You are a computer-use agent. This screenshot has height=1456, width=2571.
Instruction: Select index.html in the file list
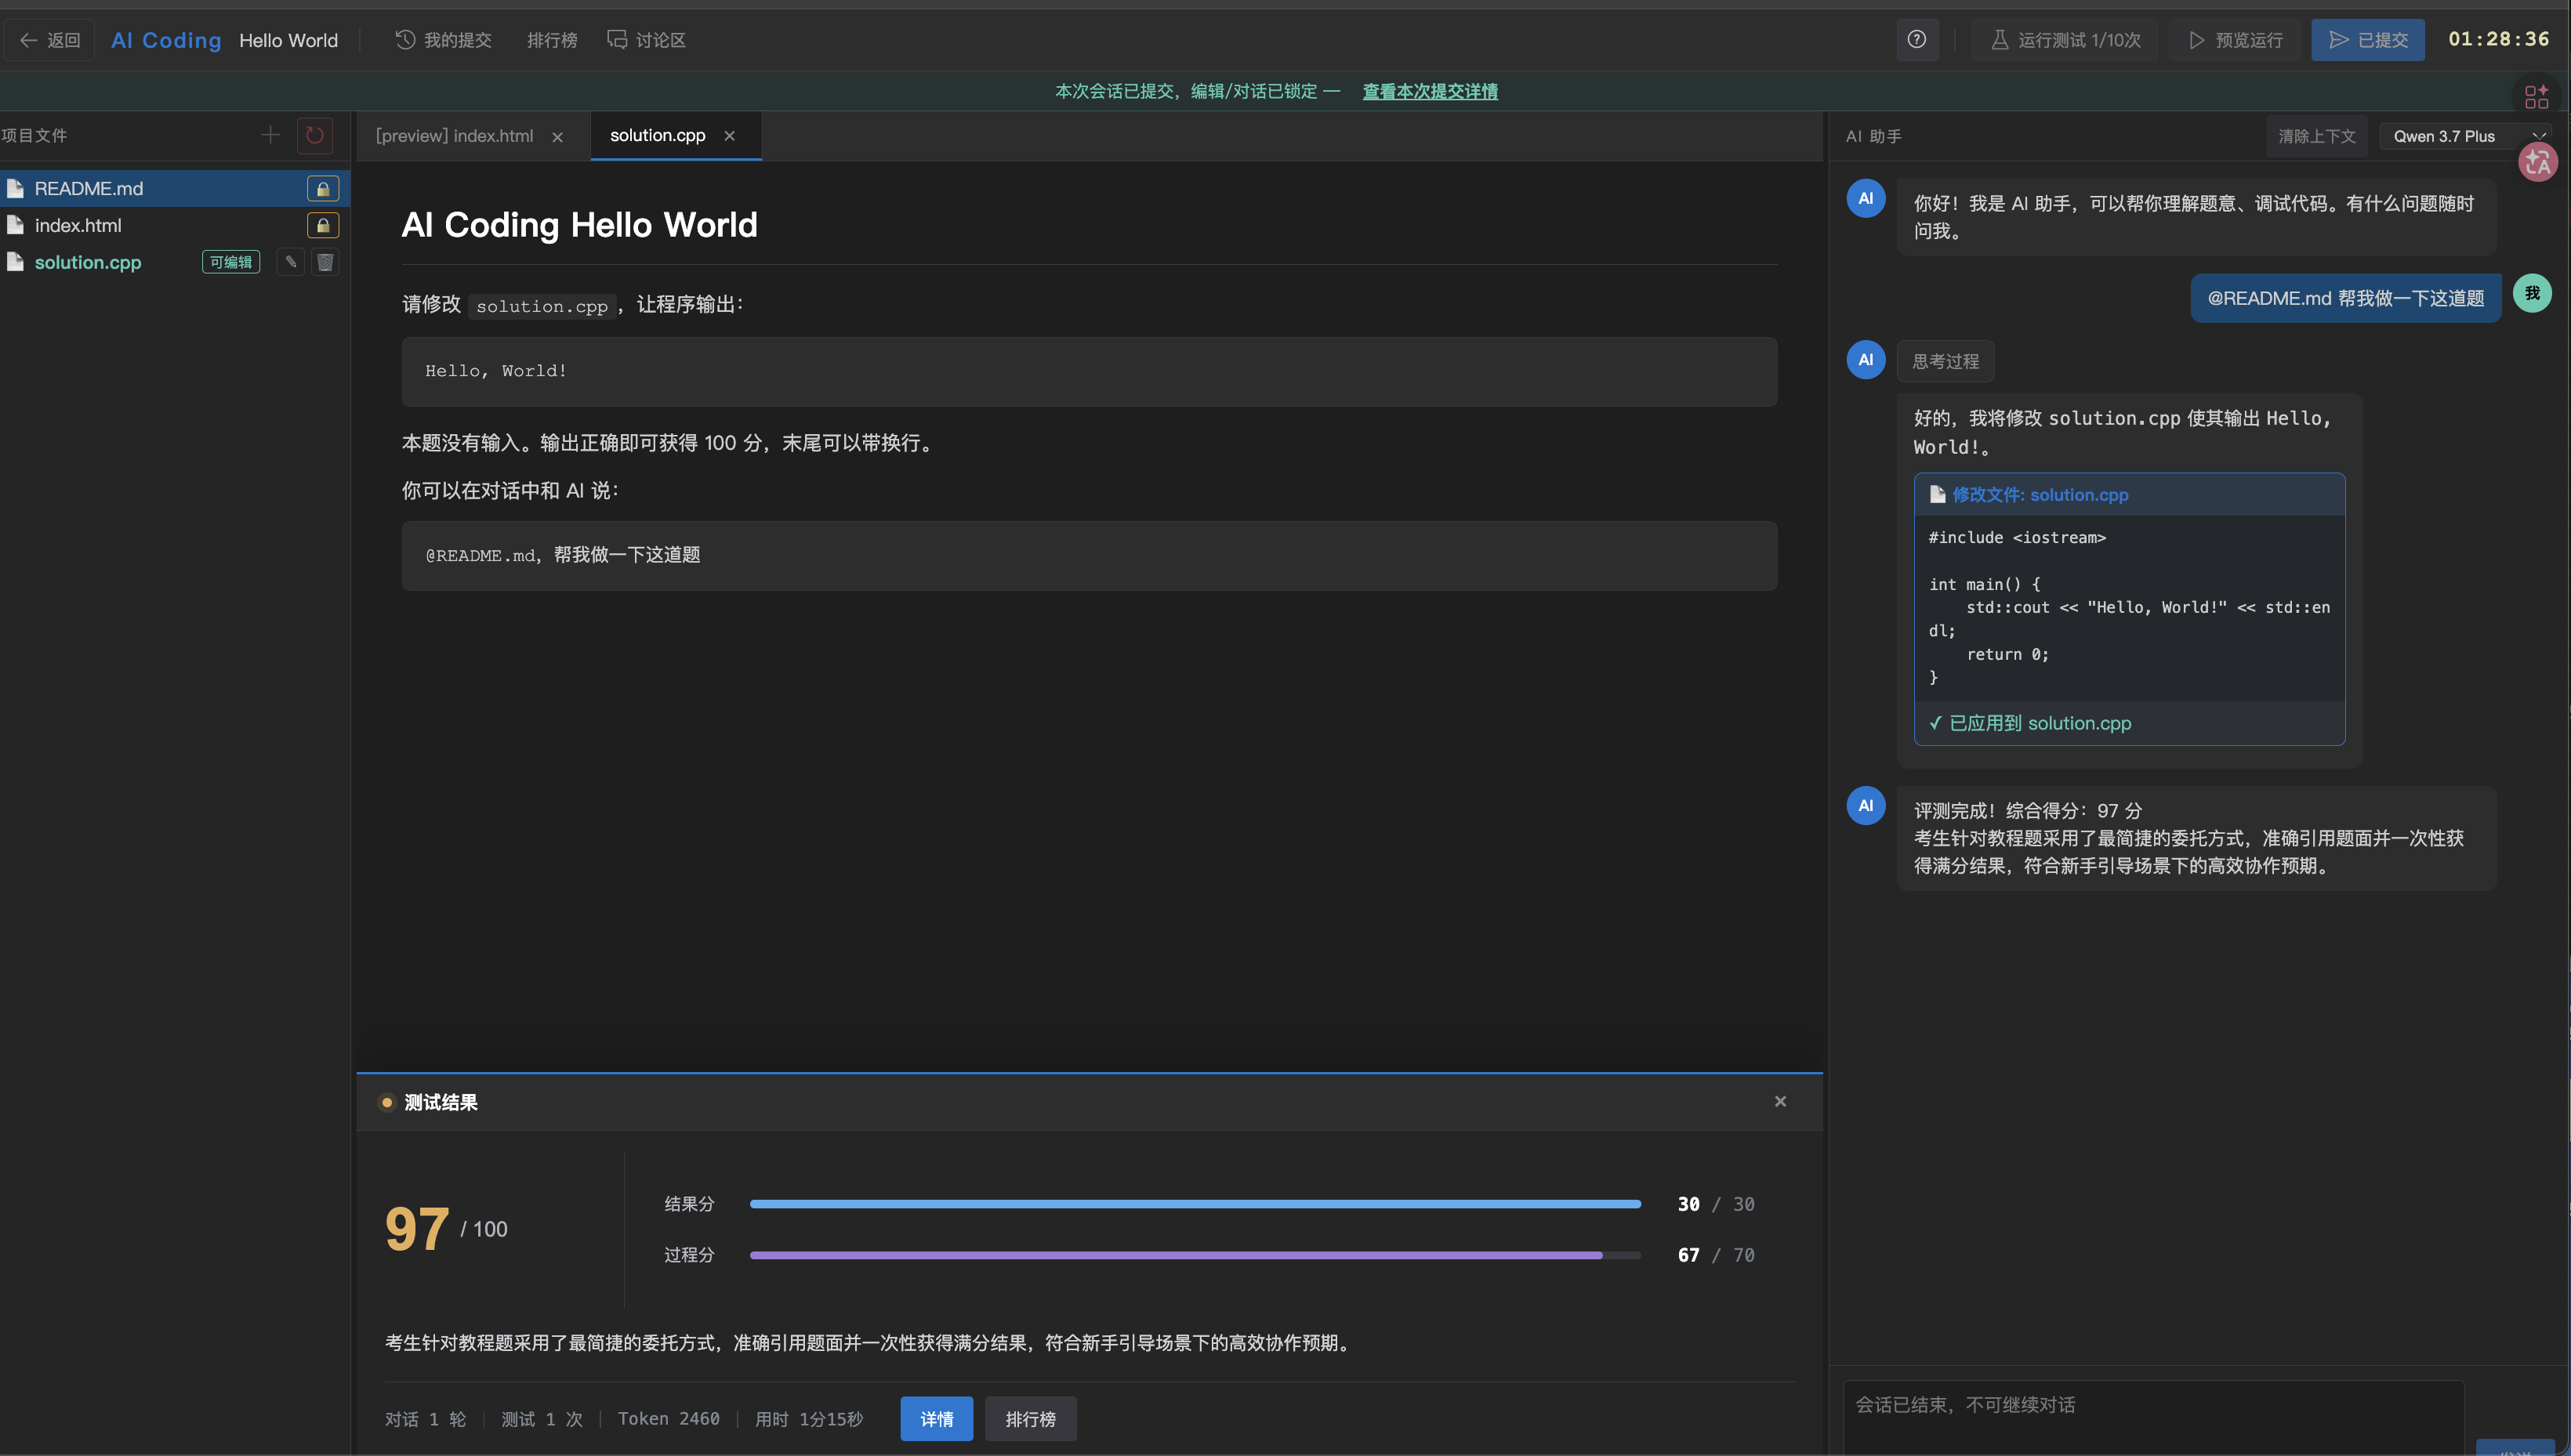(x=175, y=226)
